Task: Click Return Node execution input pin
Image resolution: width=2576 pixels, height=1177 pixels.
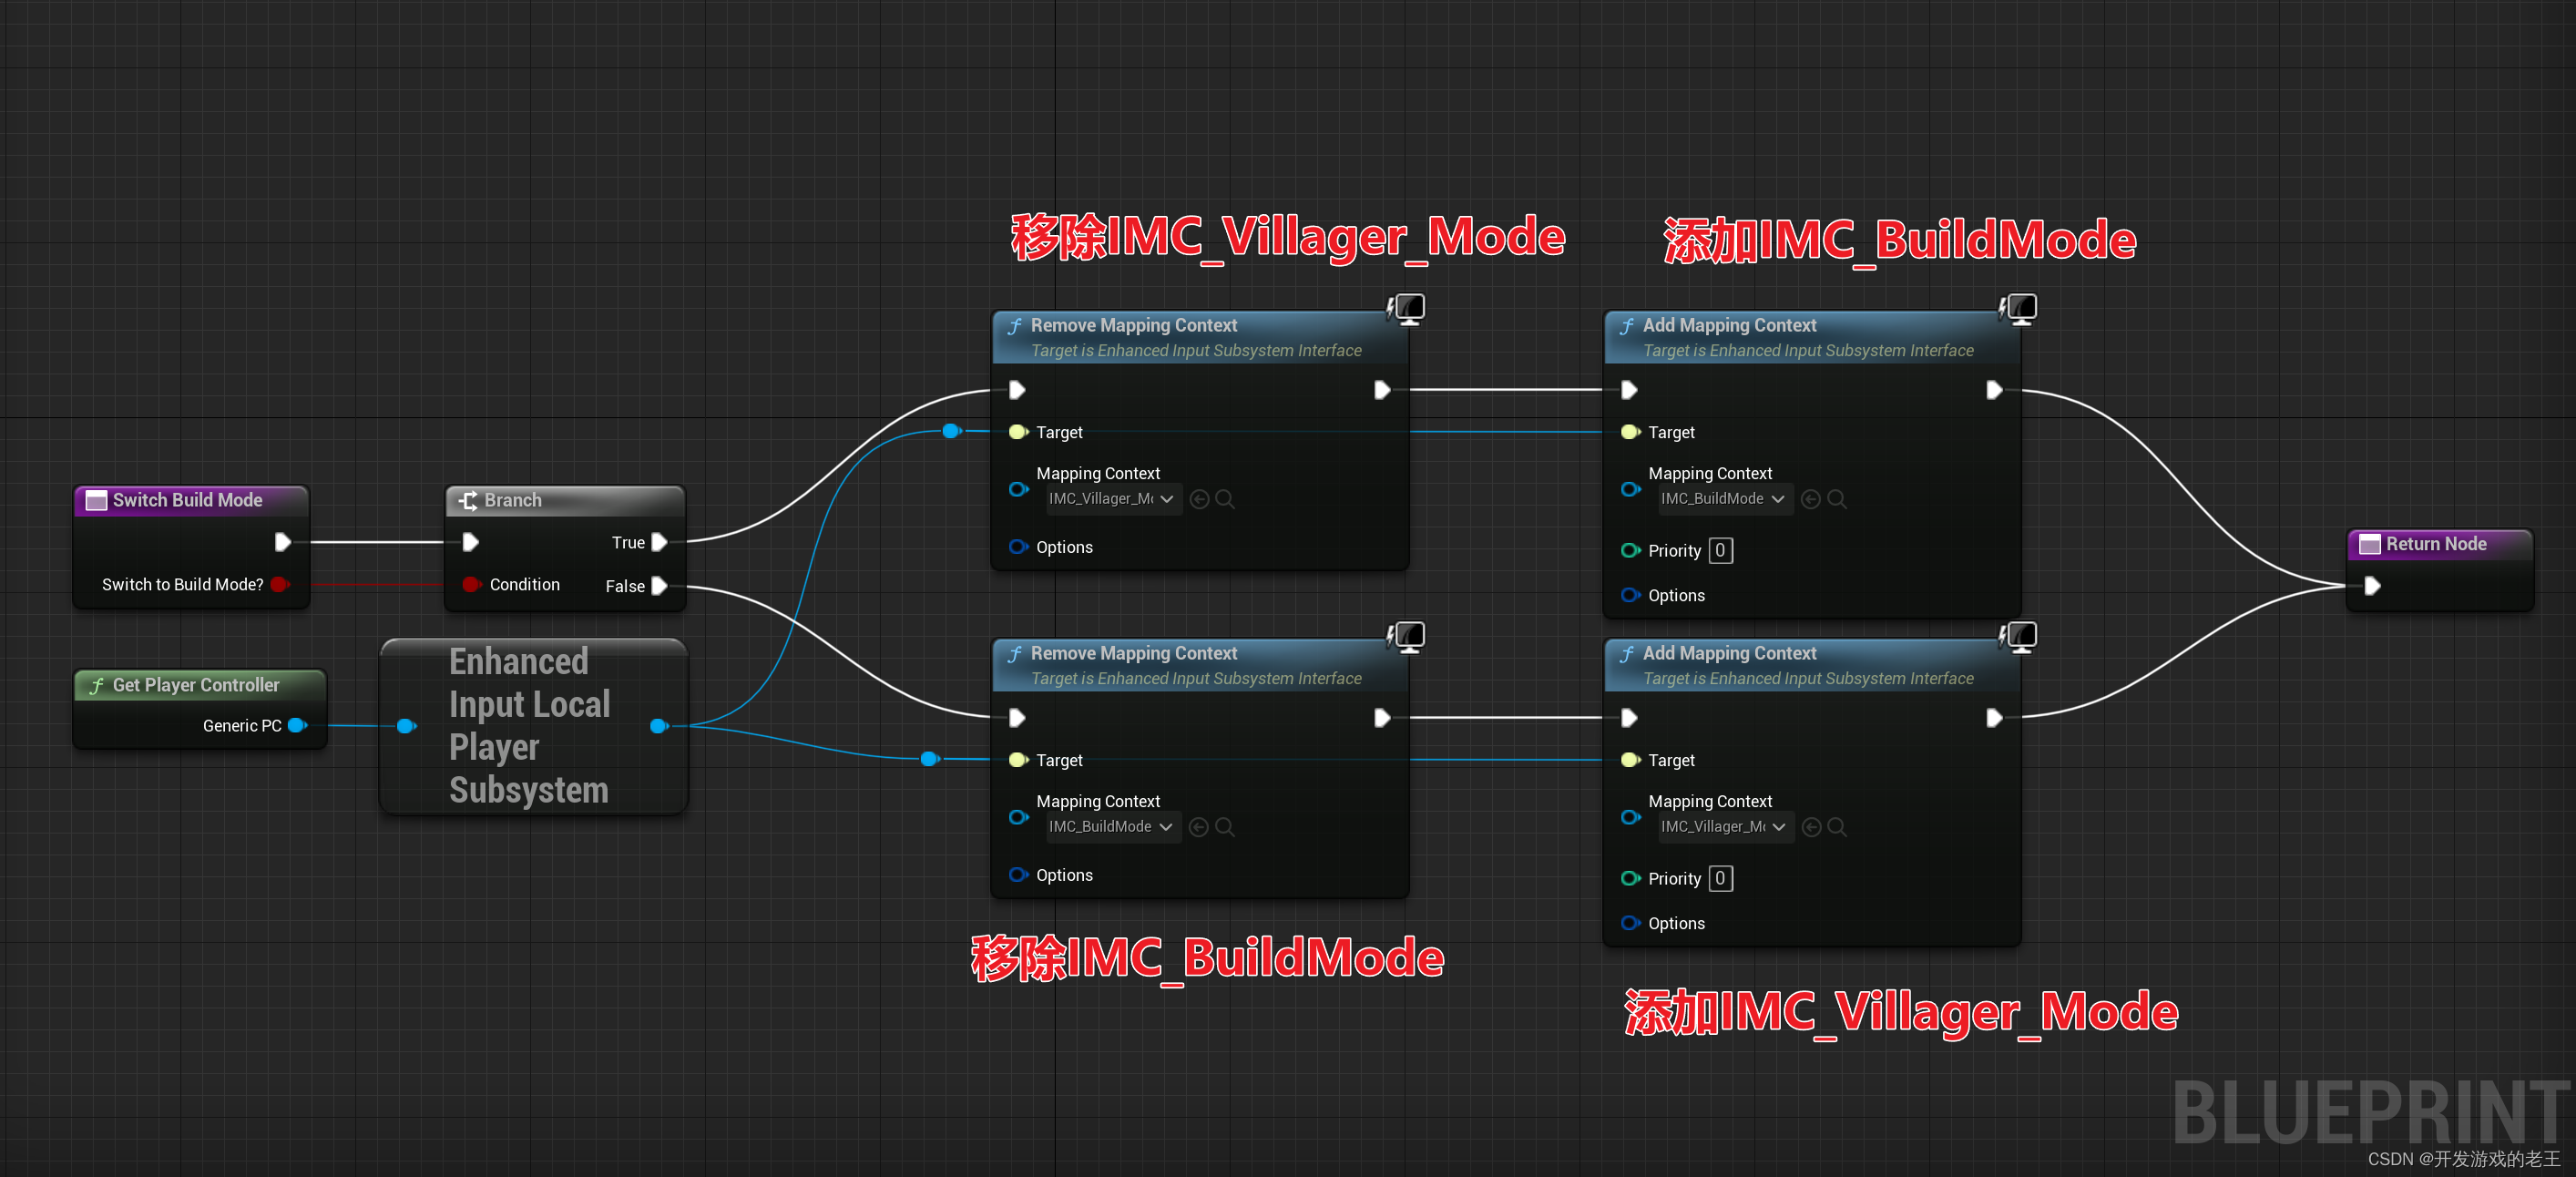Action: (x=2372, y=586)
